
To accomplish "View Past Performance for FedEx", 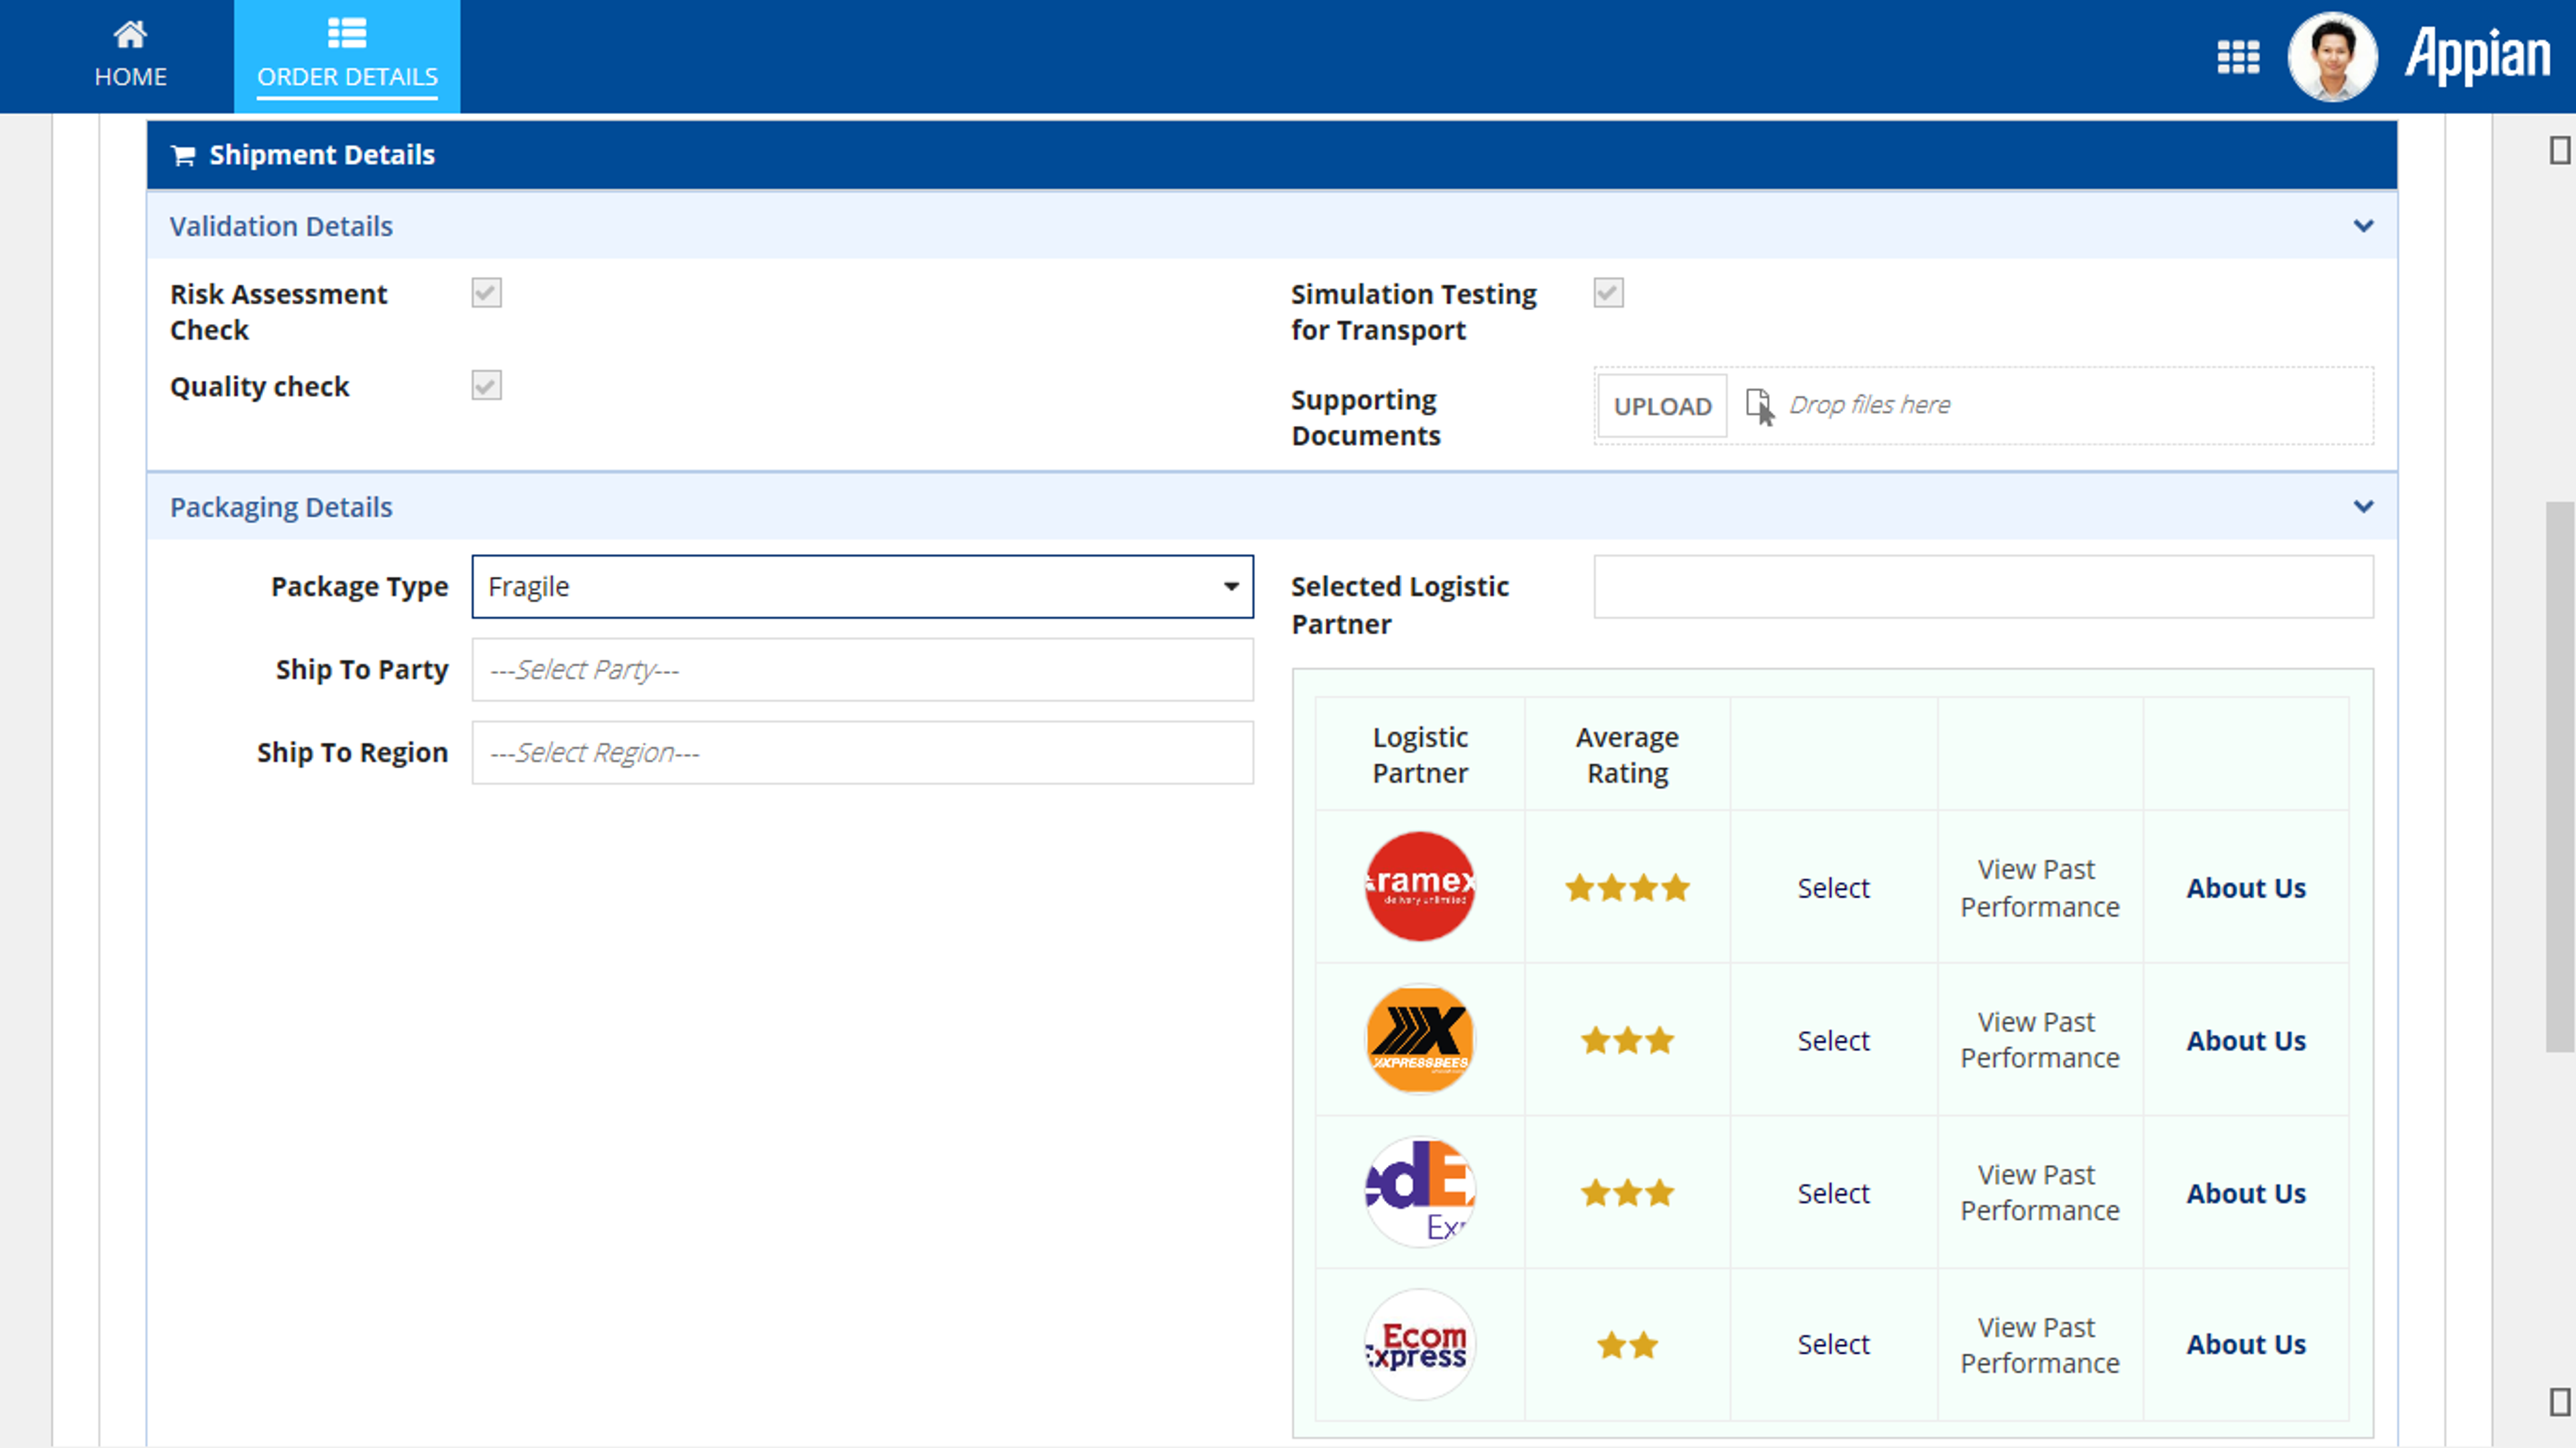I will [2039, 1193].
